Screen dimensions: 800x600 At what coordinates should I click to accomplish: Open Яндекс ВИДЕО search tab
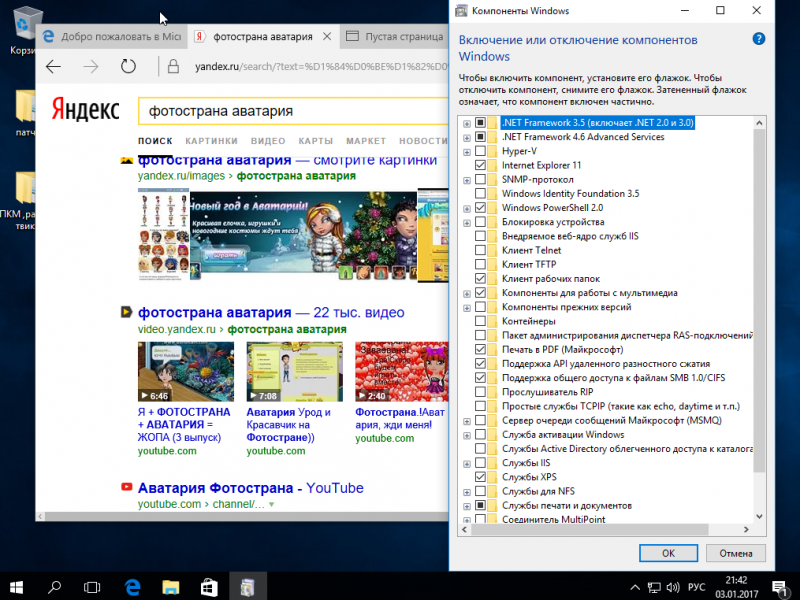point(268,141)
